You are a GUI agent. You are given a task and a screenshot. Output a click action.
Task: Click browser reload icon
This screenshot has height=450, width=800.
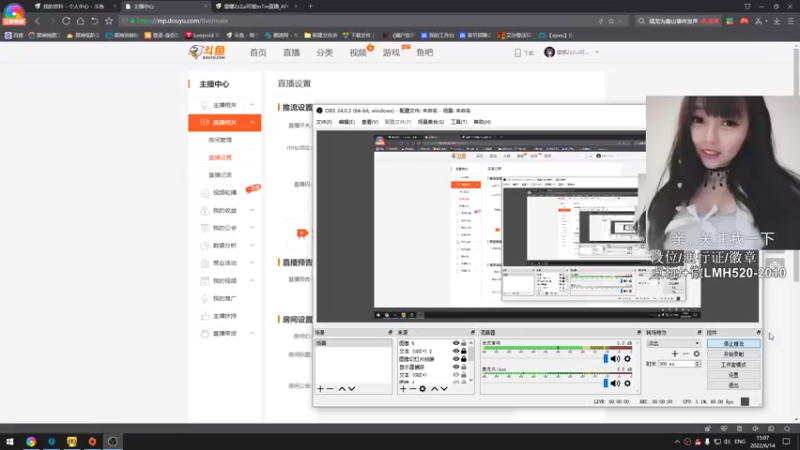(x=66, y=21)
